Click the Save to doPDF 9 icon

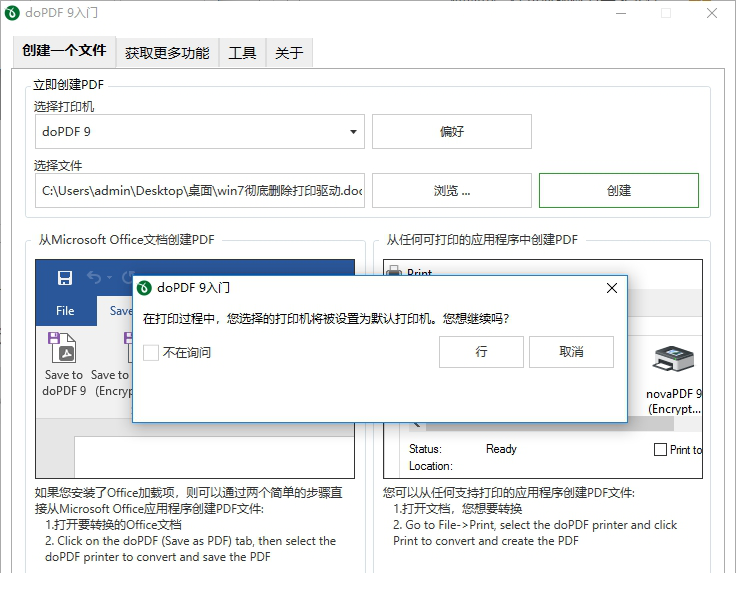[62, 347]
